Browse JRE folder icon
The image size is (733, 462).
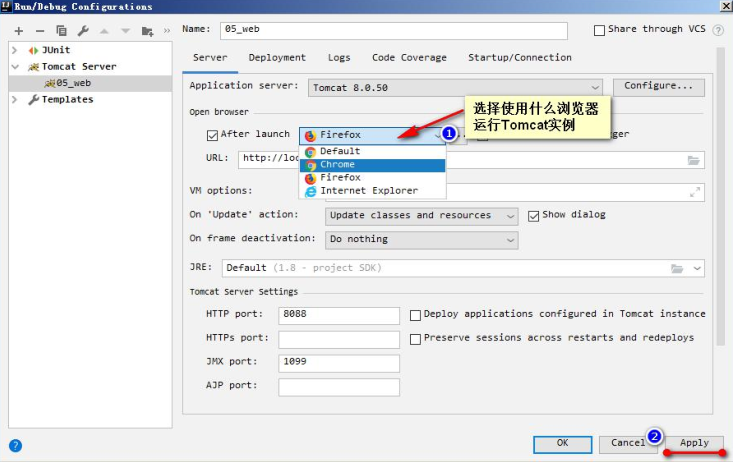(677, 268)
